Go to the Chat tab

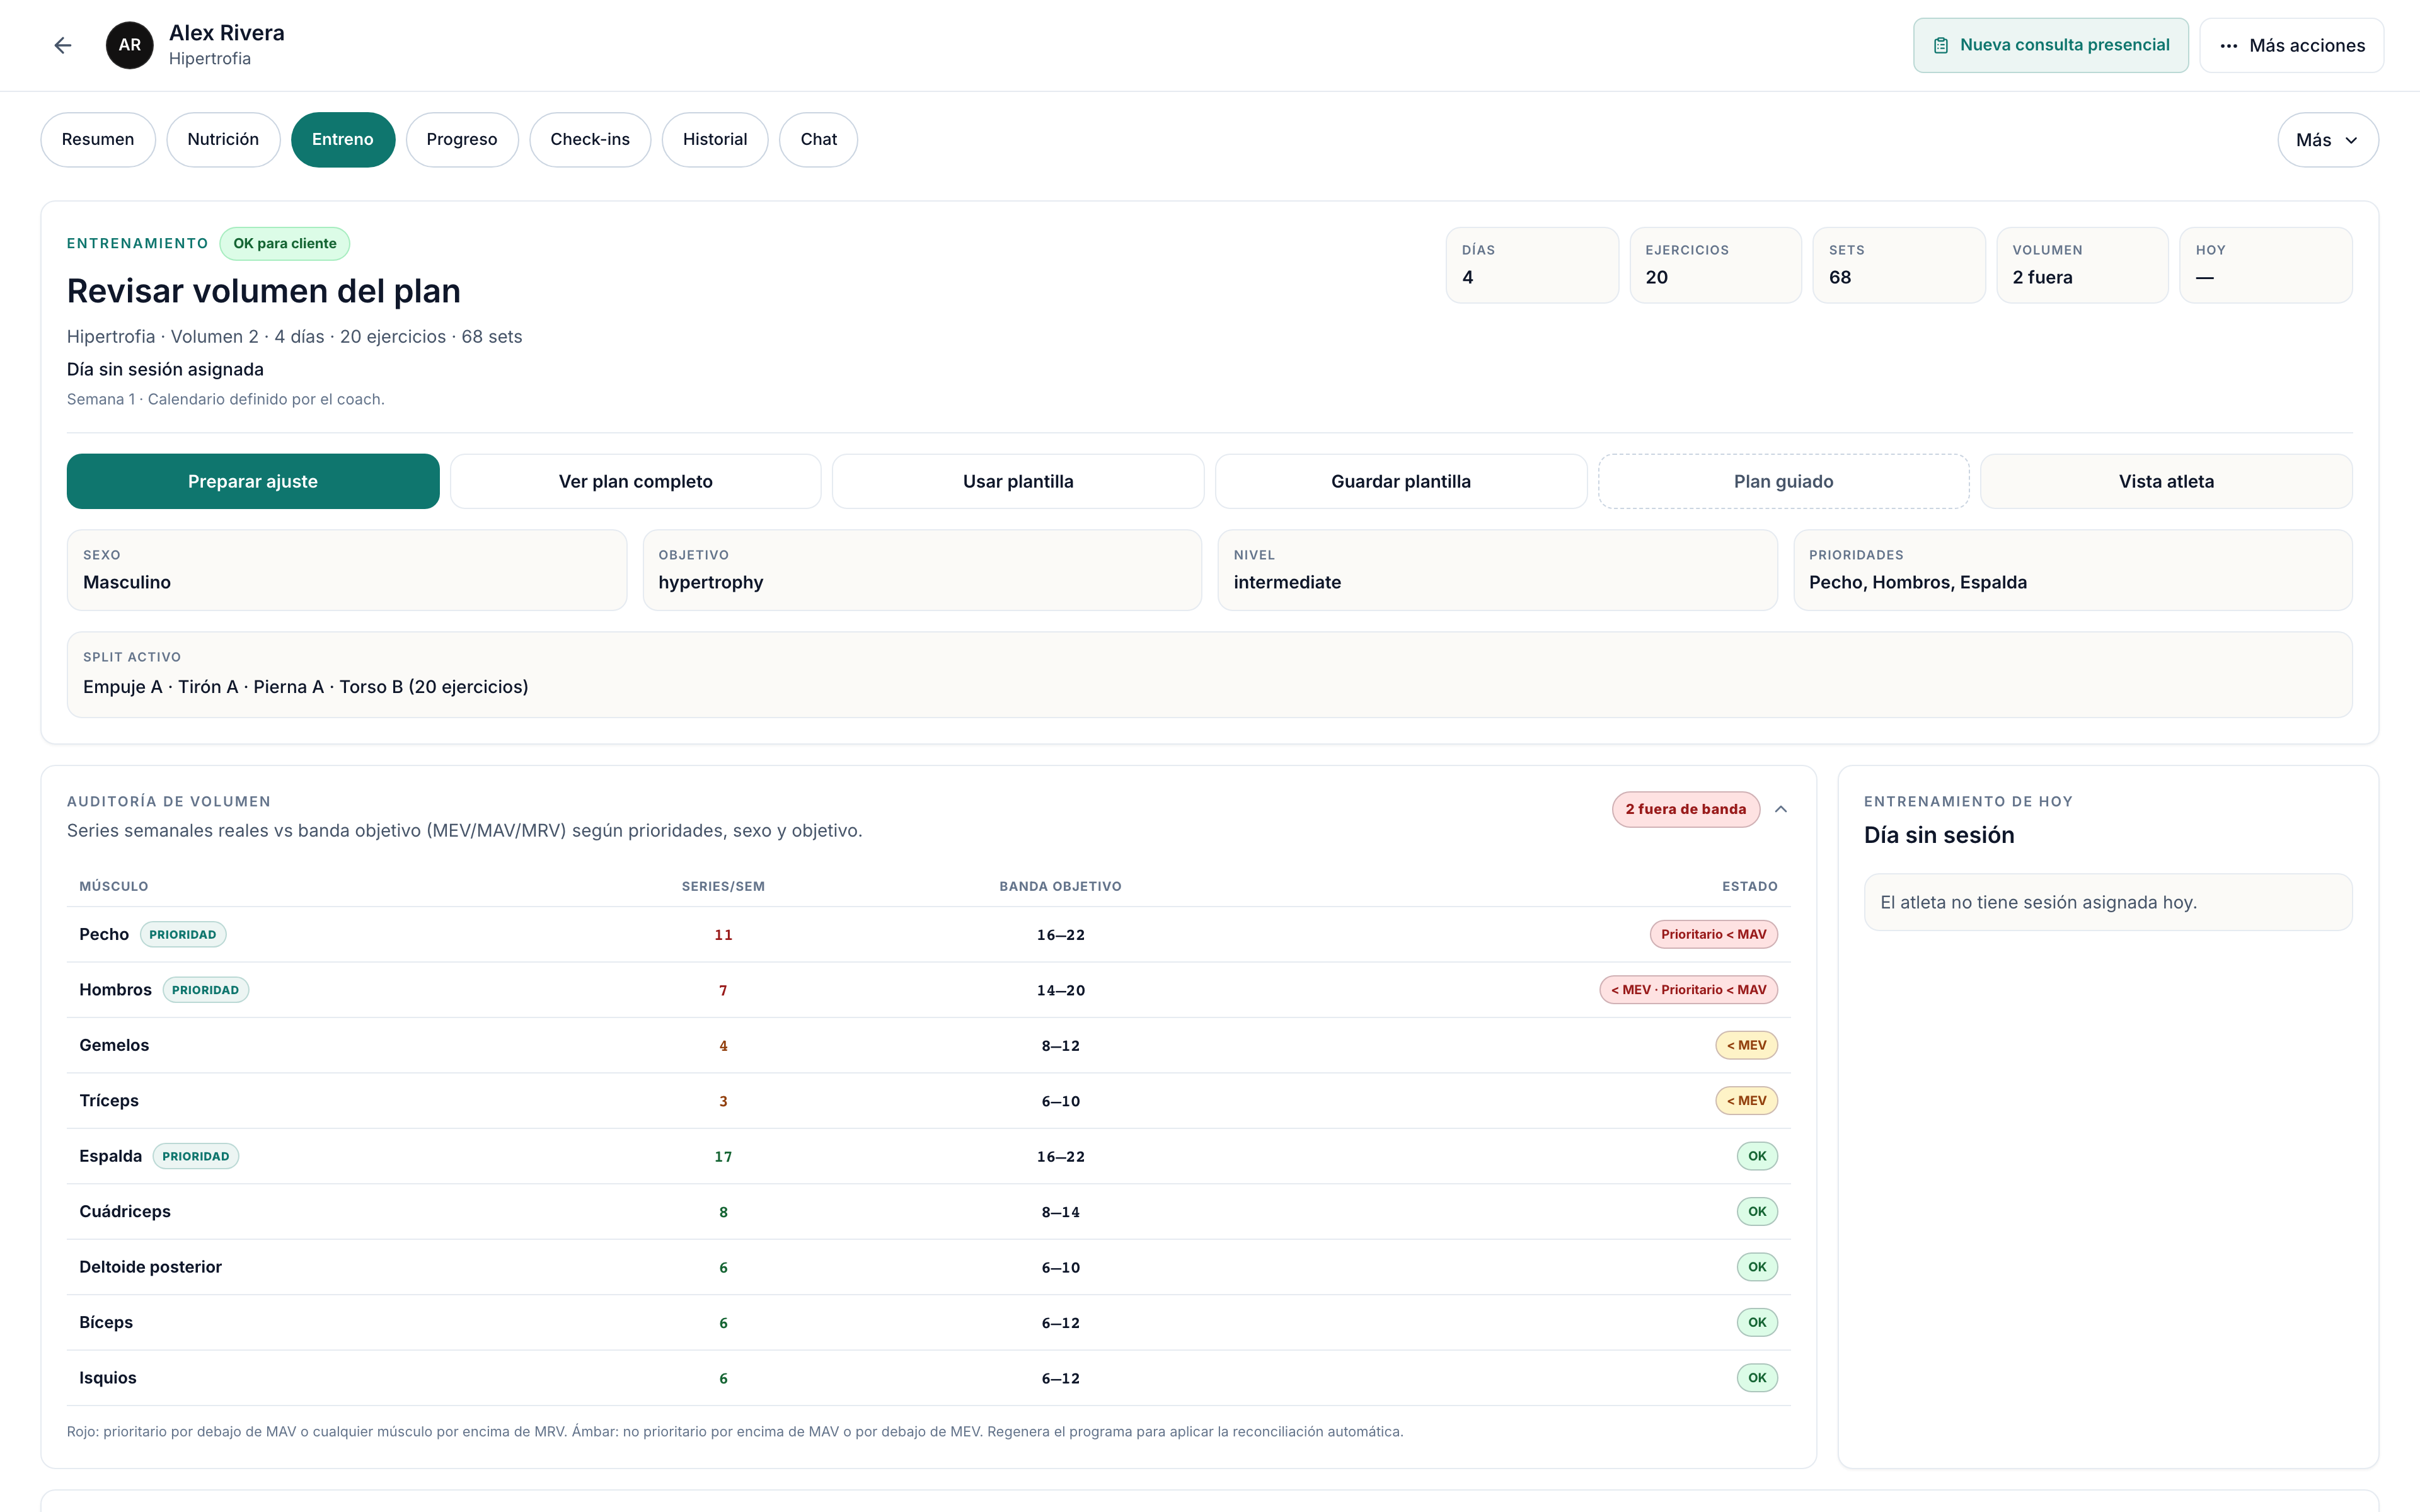[818, 140]
